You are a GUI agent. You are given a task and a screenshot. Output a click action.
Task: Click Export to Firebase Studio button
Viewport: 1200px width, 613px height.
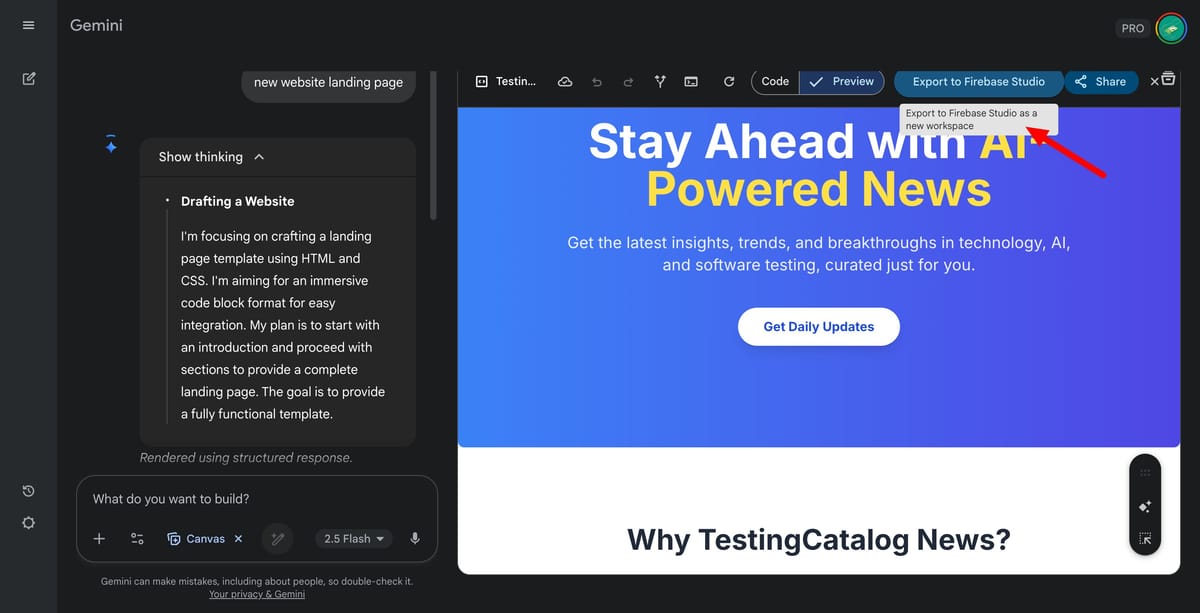(x=979, y=82)
